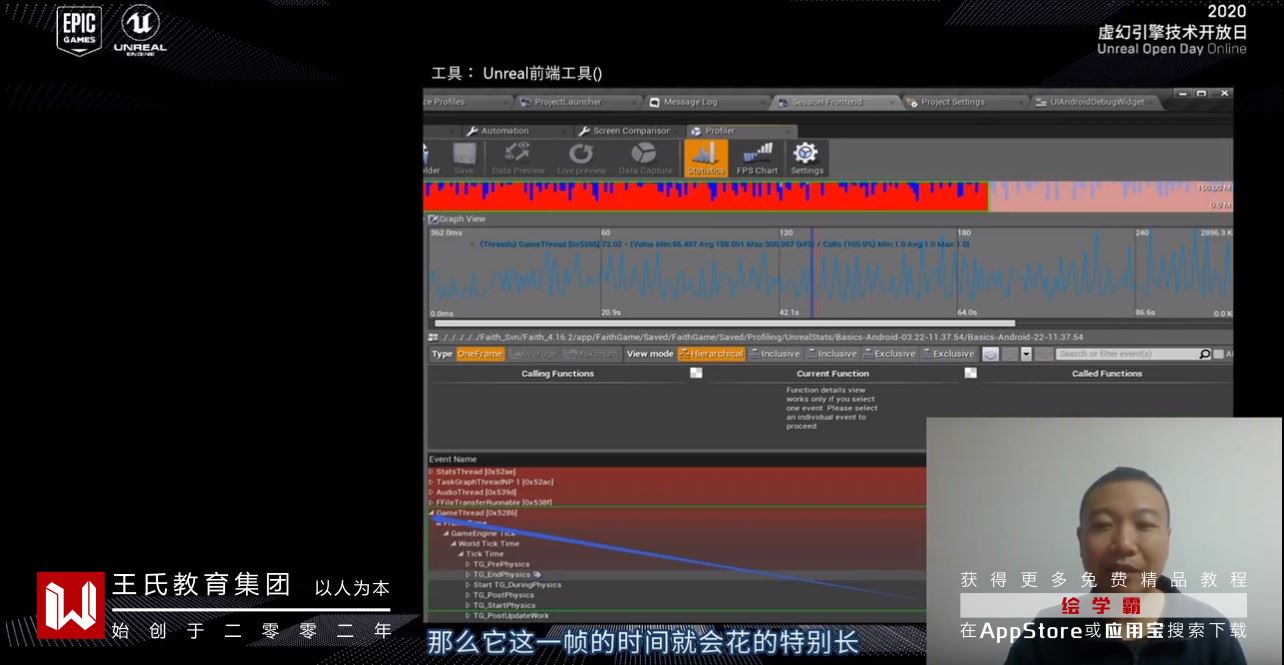This screenshot has height=665, width=1284.
Task: Click the icon next to TG_EndPhysics row
Action: click(537, 575)
